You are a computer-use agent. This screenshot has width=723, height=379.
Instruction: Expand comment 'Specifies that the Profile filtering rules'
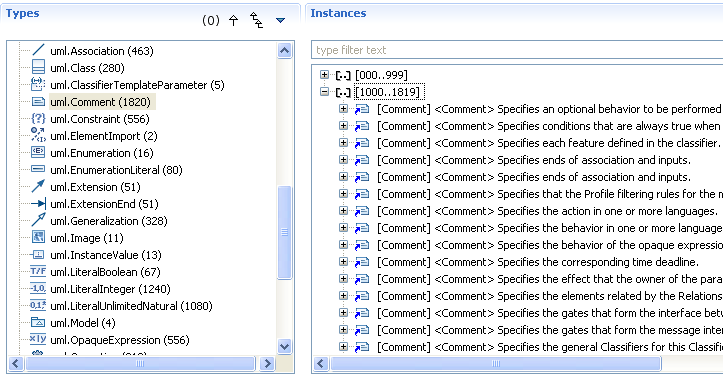coord(343,194)
